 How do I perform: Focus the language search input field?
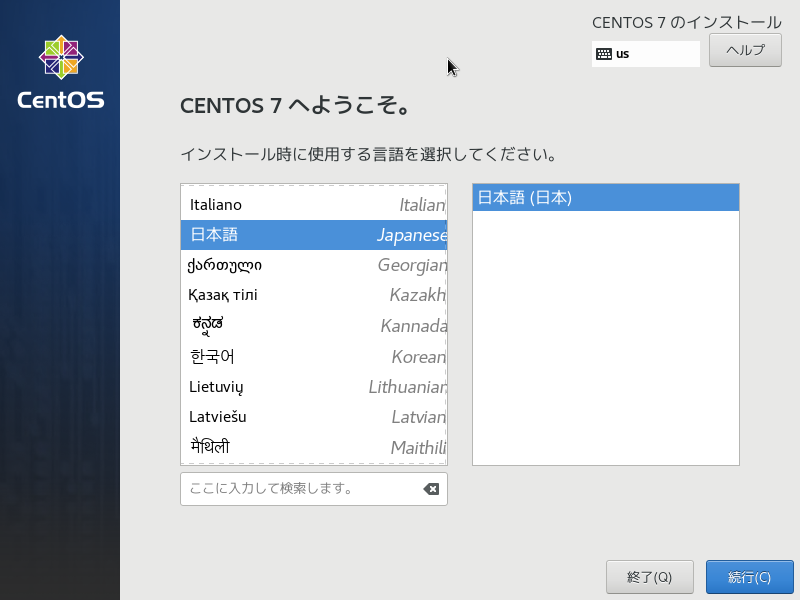click(x=300, y=489)
